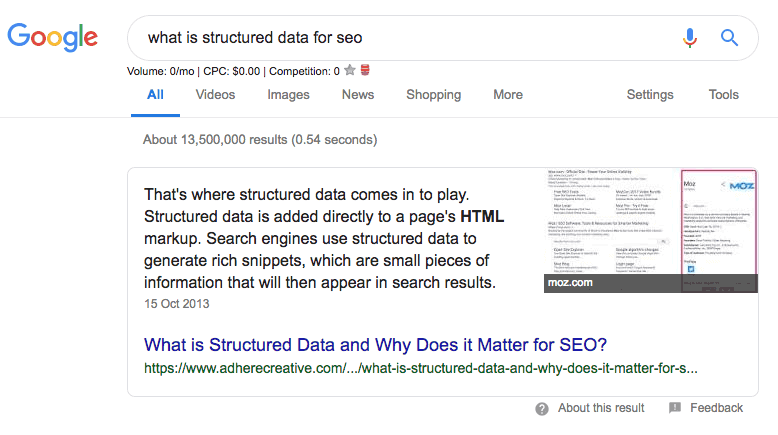Expand the More search categories menu
The image size is (778, 435).
[x=508, y=95]
